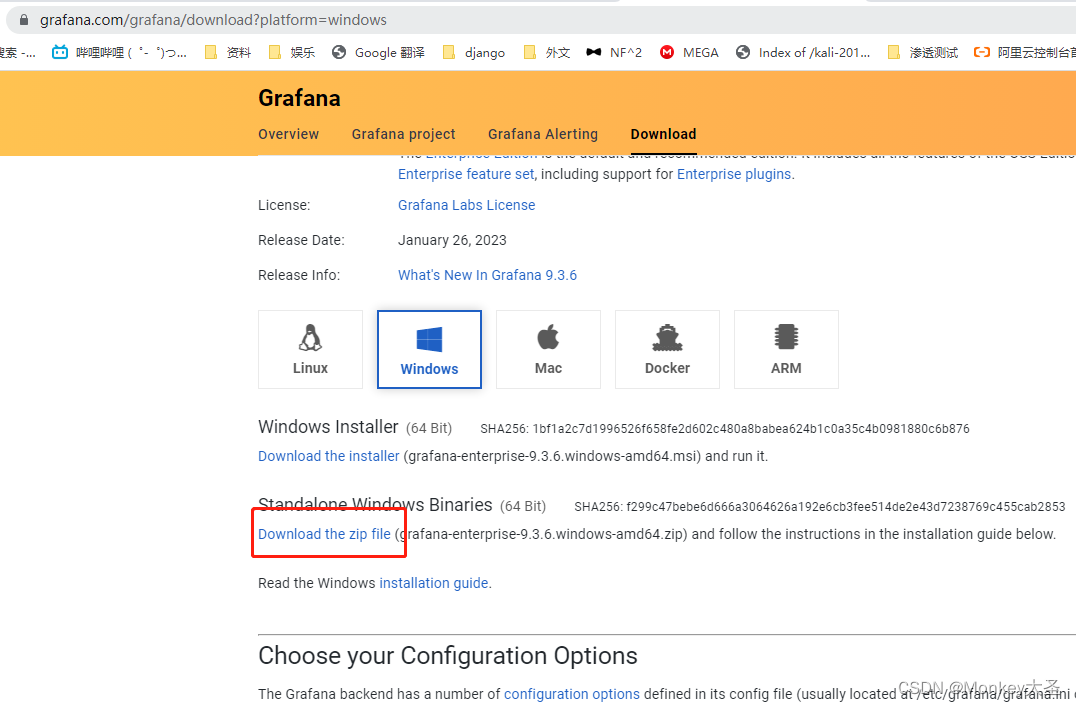Open the 外文 bookmark folder
Viewport: 1076px width, 707px height.
click(x=547, y=52)
